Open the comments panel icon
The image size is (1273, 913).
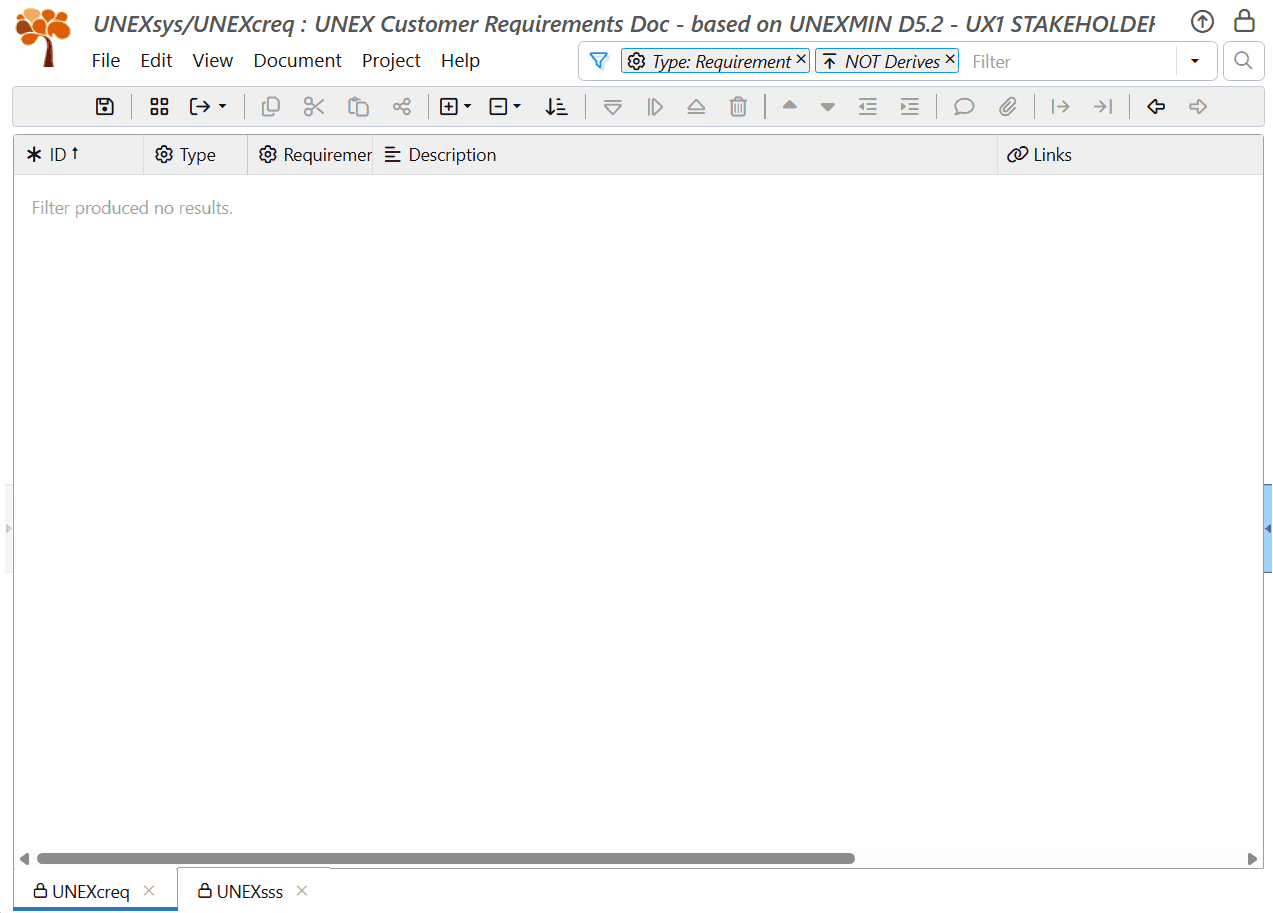(962, 106)
